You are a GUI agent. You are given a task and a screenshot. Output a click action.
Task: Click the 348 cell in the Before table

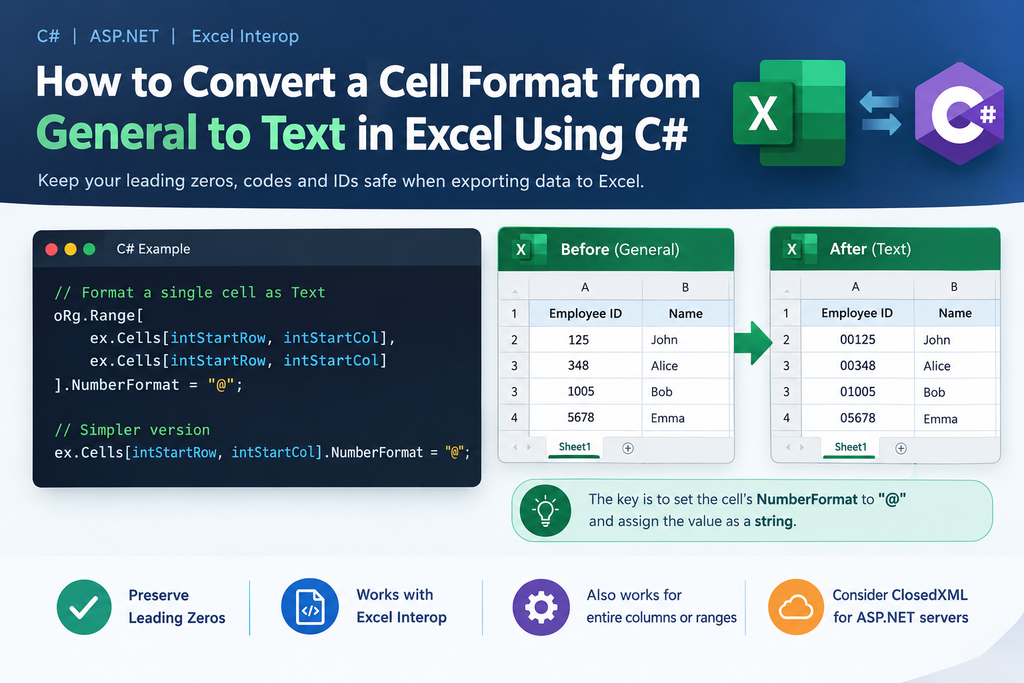586,366
